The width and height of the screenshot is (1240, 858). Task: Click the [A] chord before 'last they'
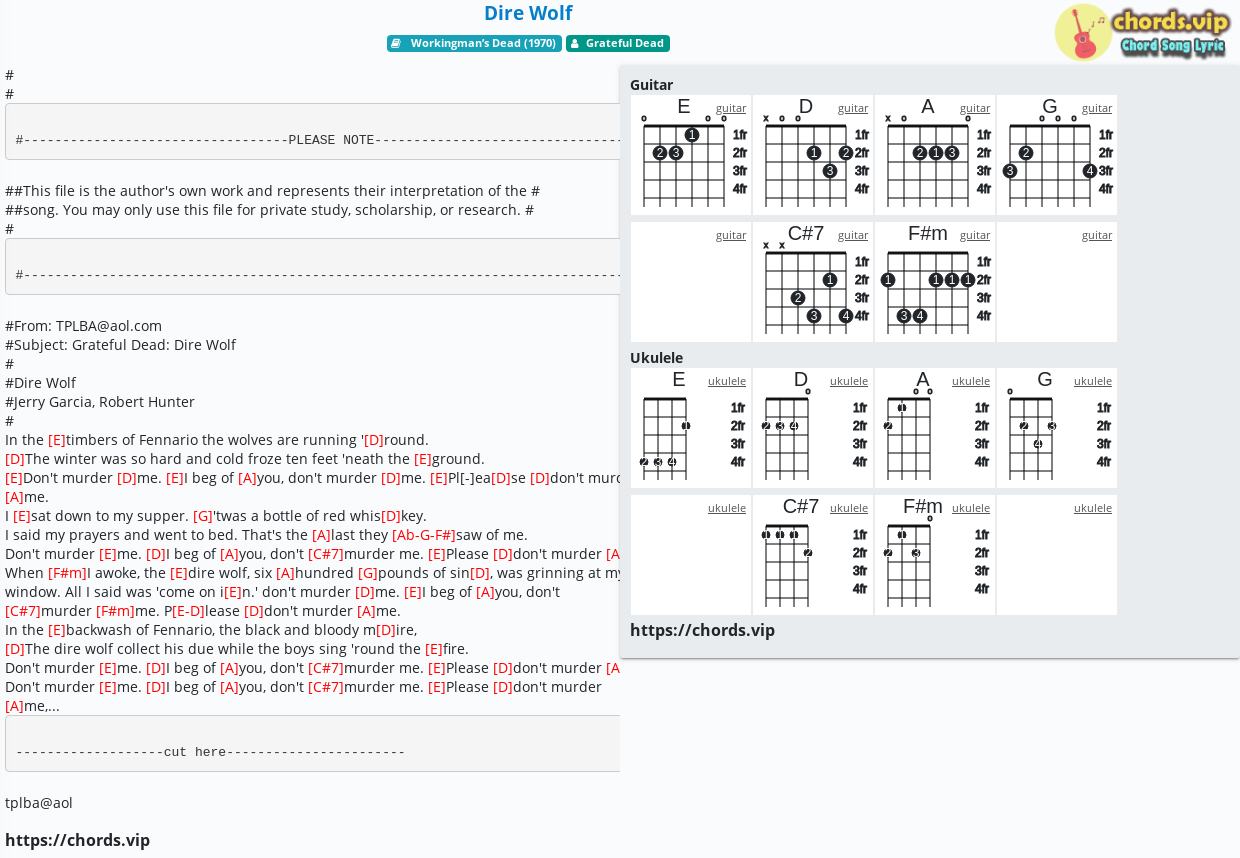pyautogui.click(x=321, y=535)
